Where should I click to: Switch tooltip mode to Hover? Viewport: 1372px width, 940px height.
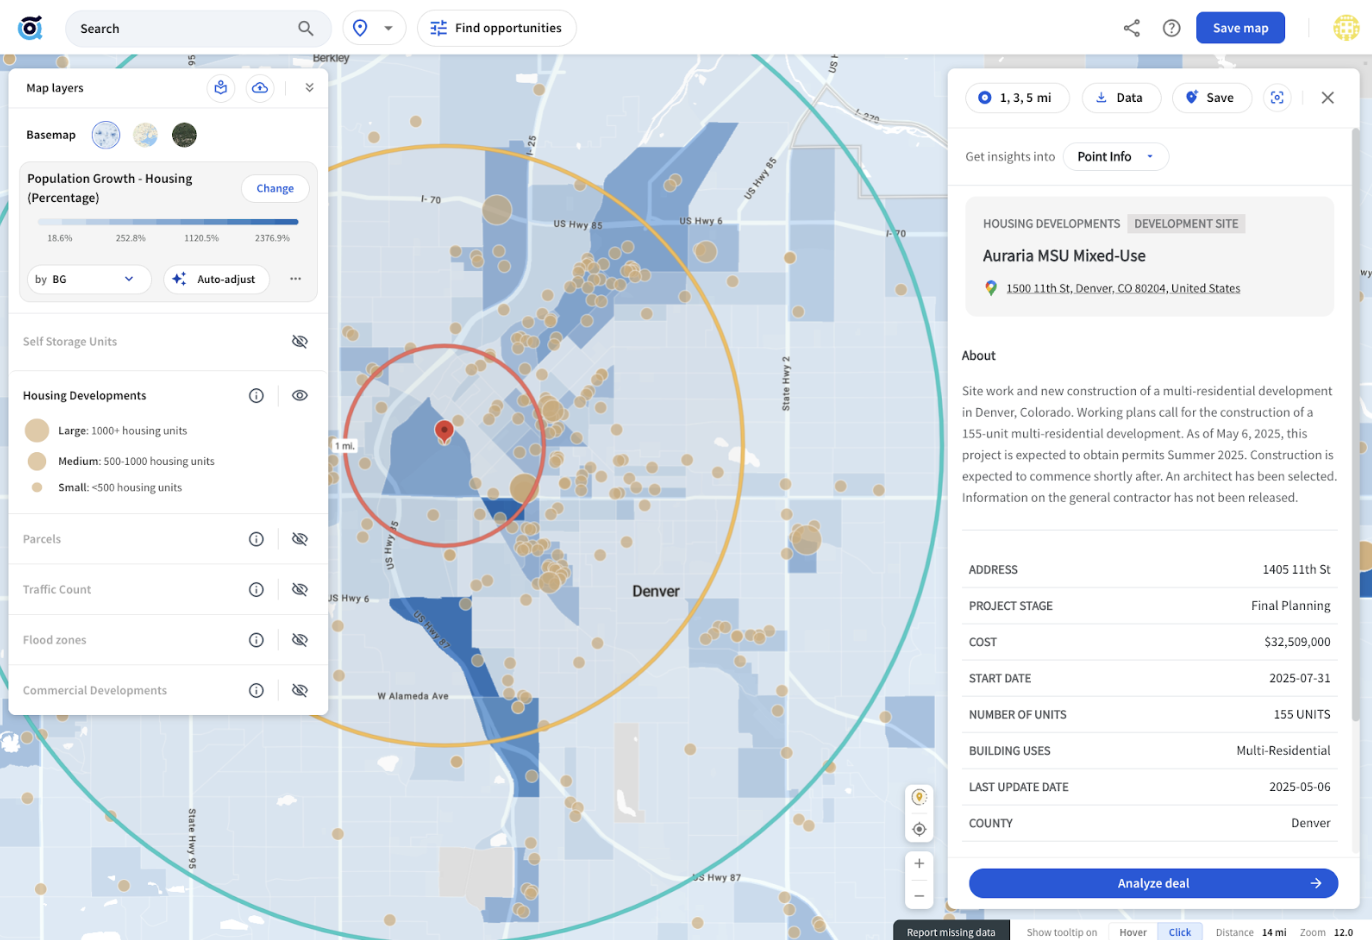[1133, 932]
